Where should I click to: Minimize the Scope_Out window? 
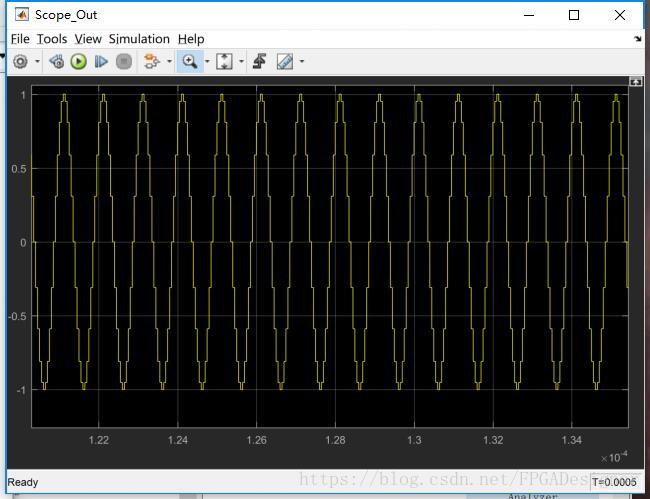[529, 15]
